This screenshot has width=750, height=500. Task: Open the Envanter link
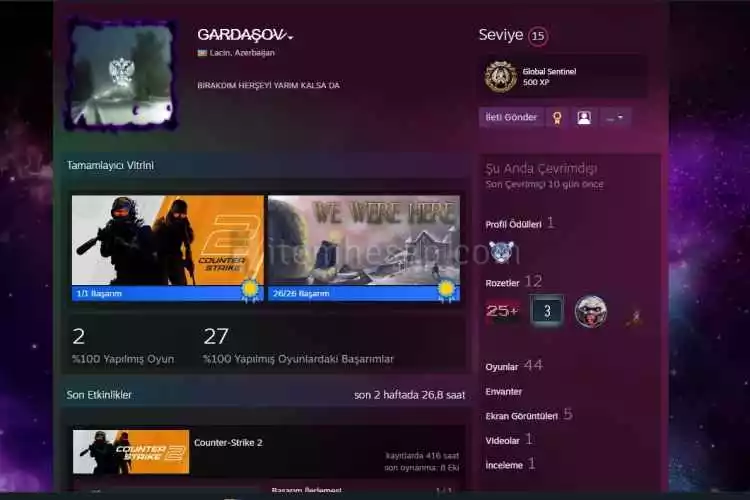[x=504, y=391]
